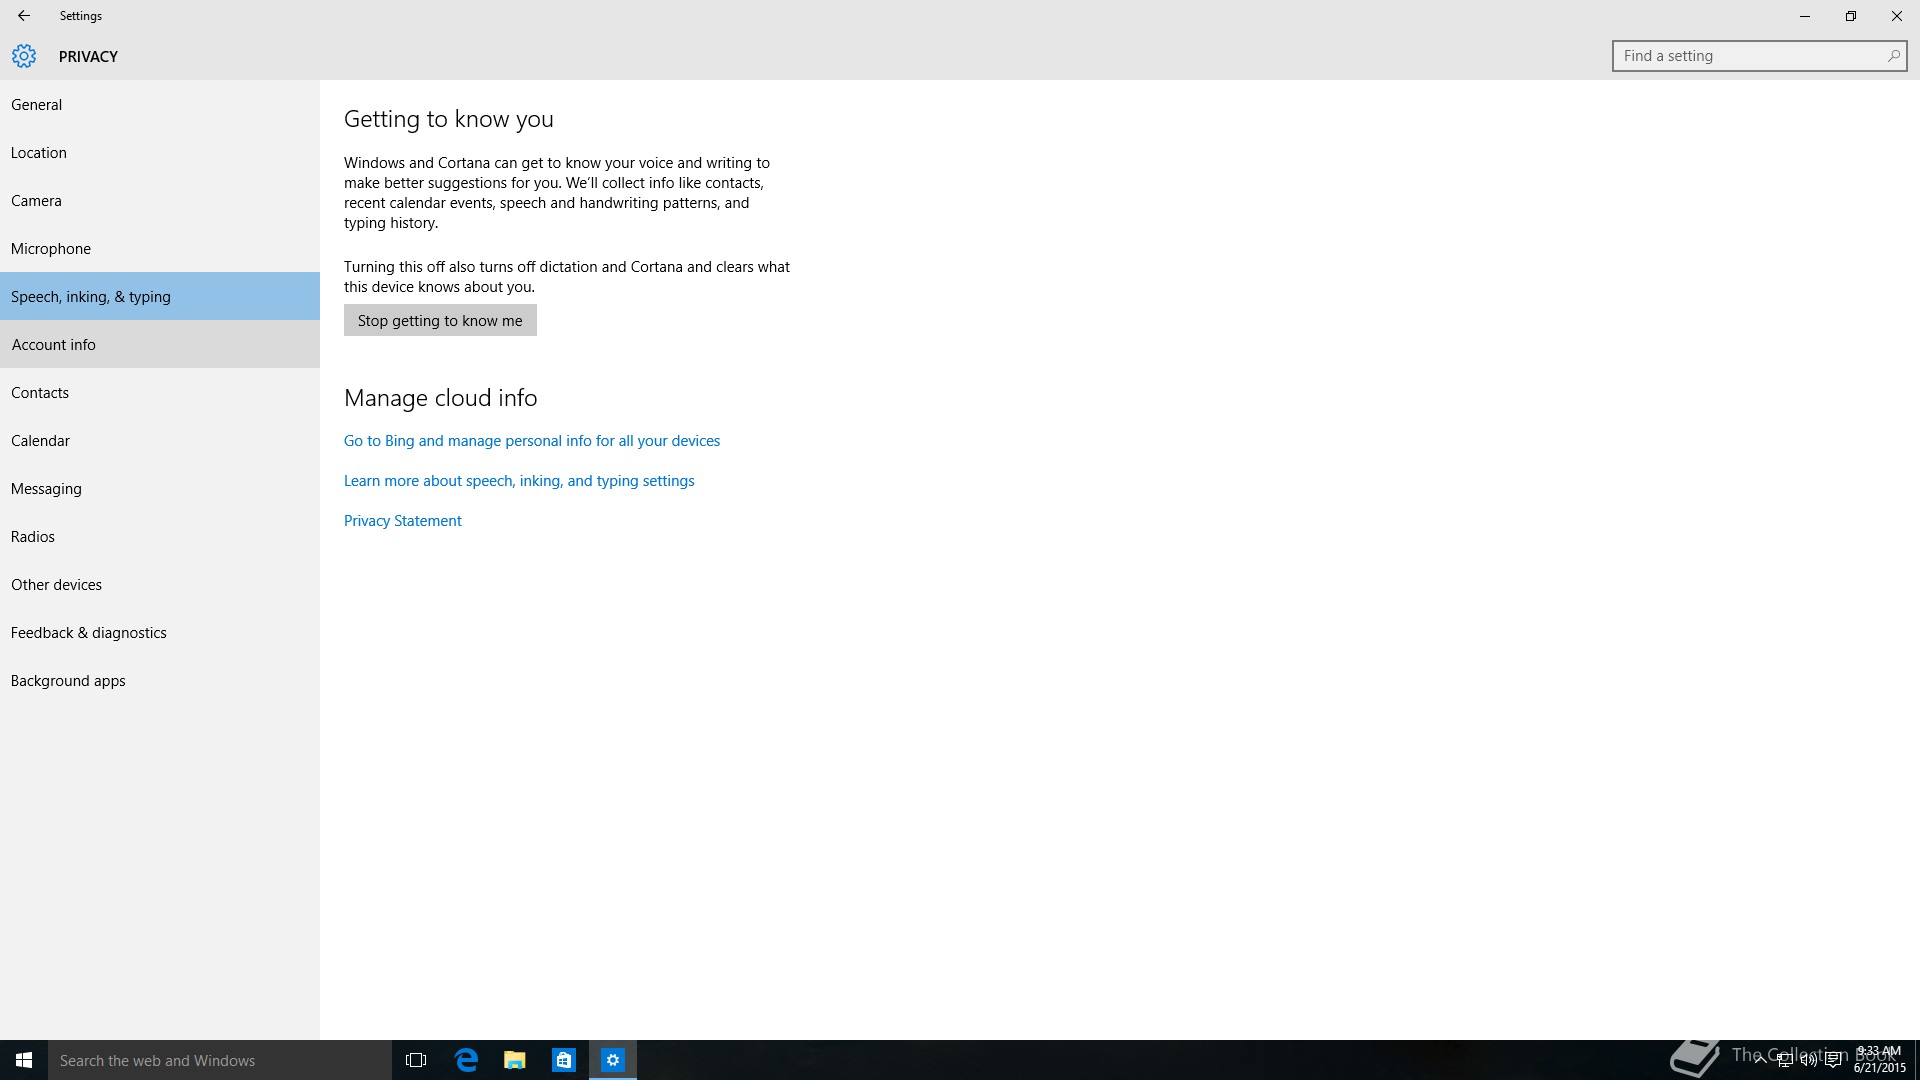
Task: Open the Location privacy section
Action: click(160, 152)
